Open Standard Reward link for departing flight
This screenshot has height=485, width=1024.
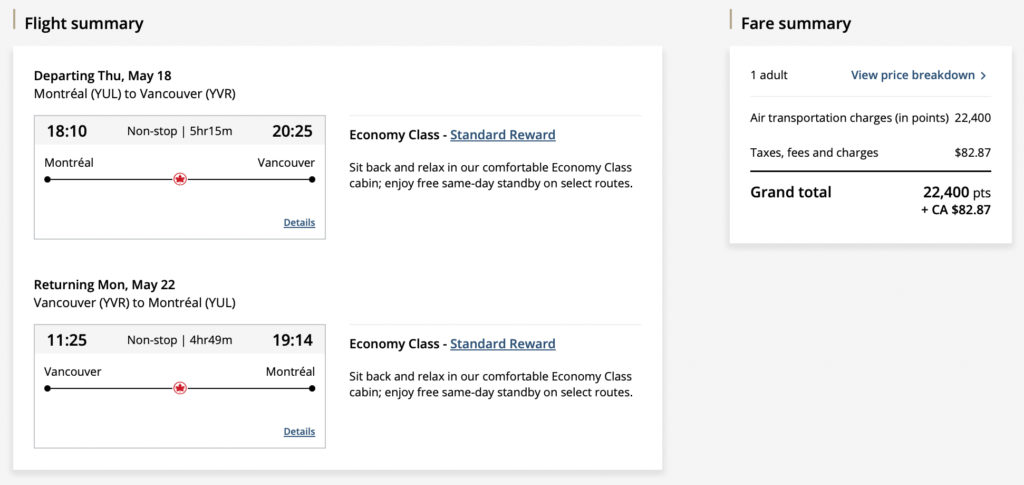click(x=502, y=135)
